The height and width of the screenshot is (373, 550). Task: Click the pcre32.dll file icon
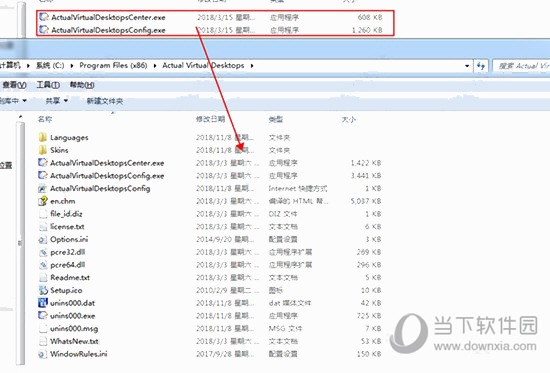(42, 252)
